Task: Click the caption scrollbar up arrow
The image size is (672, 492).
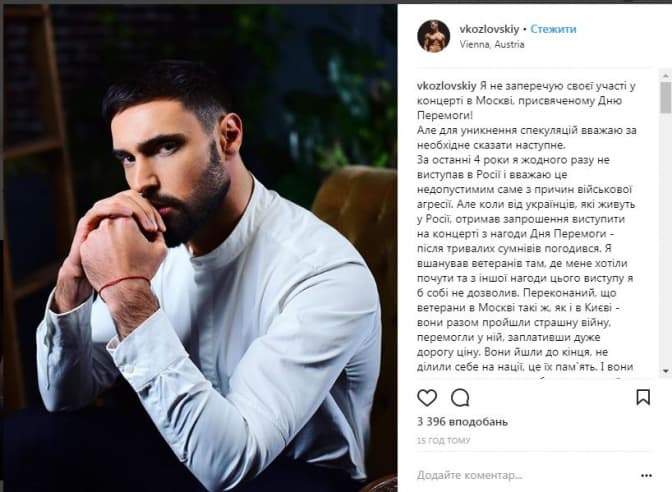Action: click(x=666, y=76)
